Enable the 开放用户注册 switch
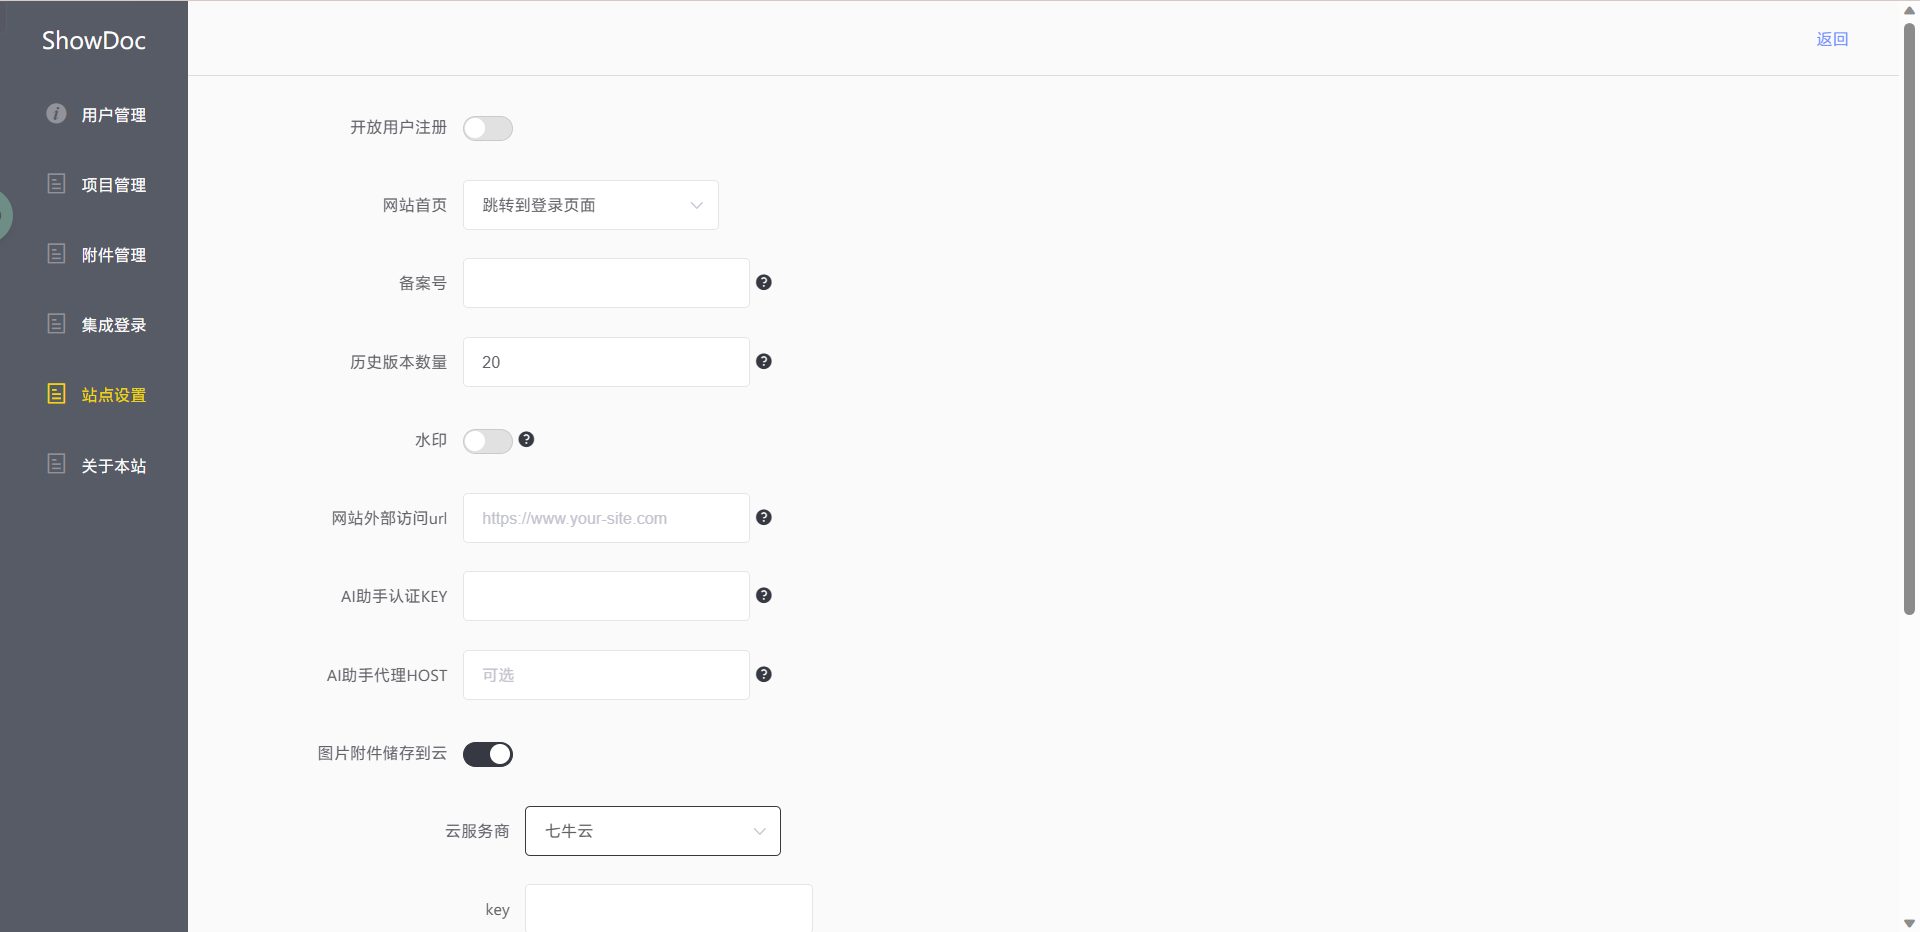Viewport: 1920px width, 932px height. point(488,128)
